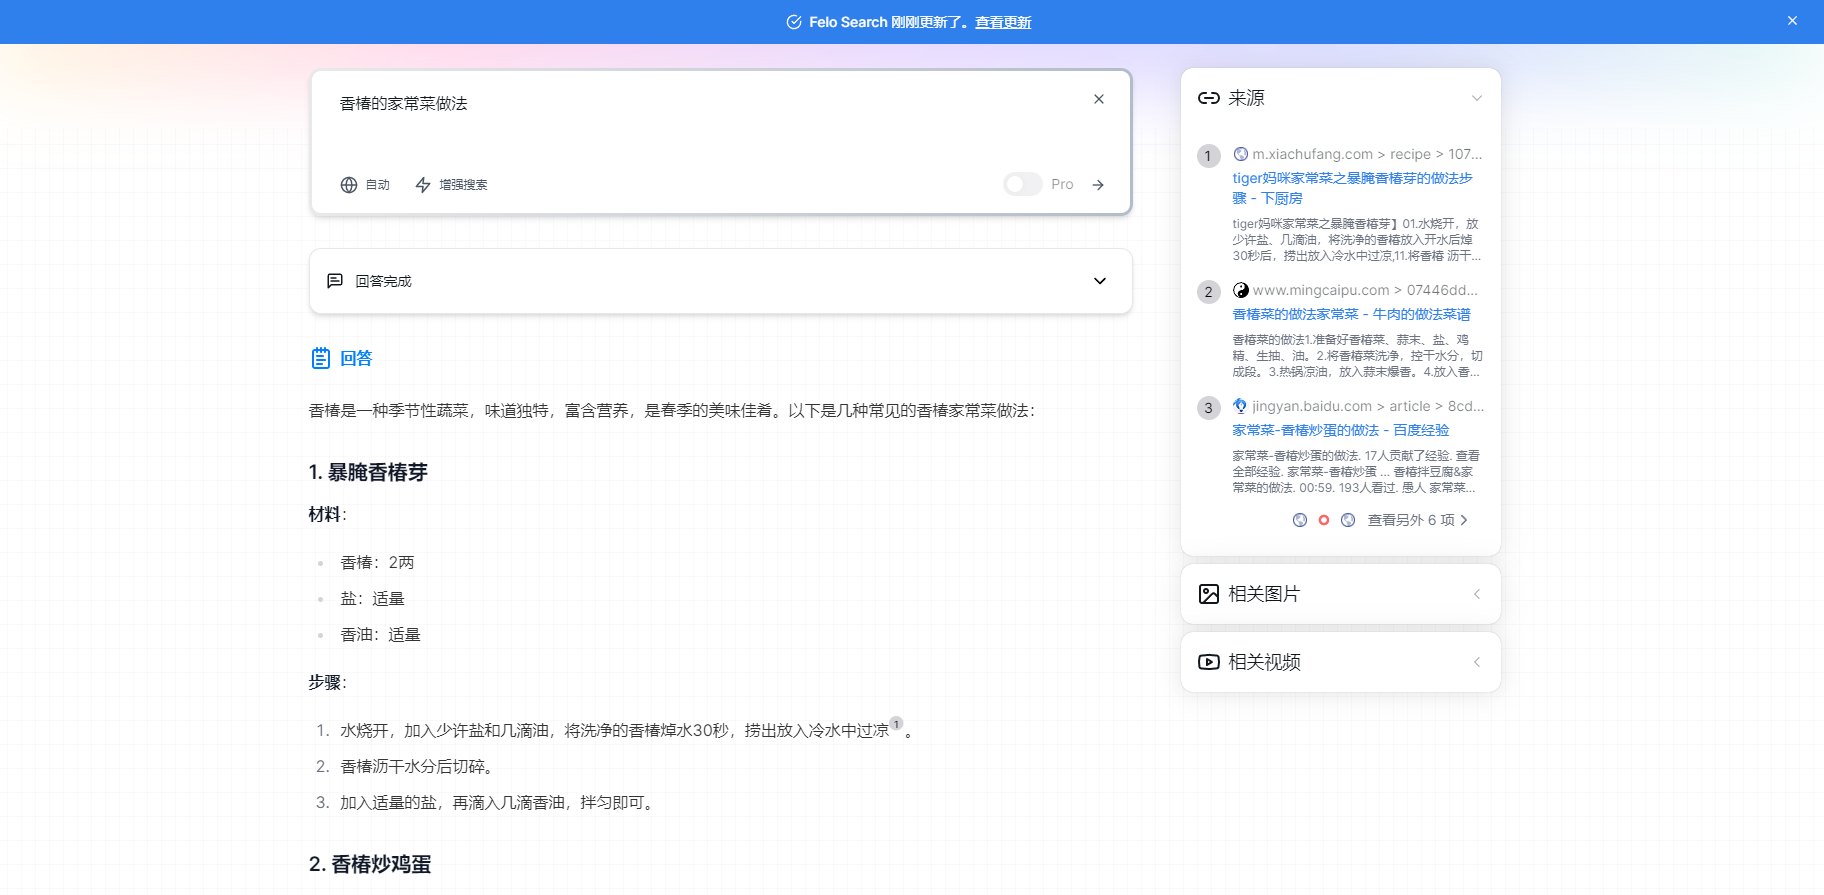Screen dimensions: 1824x895
Task: Click the step 香椿沥干水分后切碎
Action: pos(416,767)
